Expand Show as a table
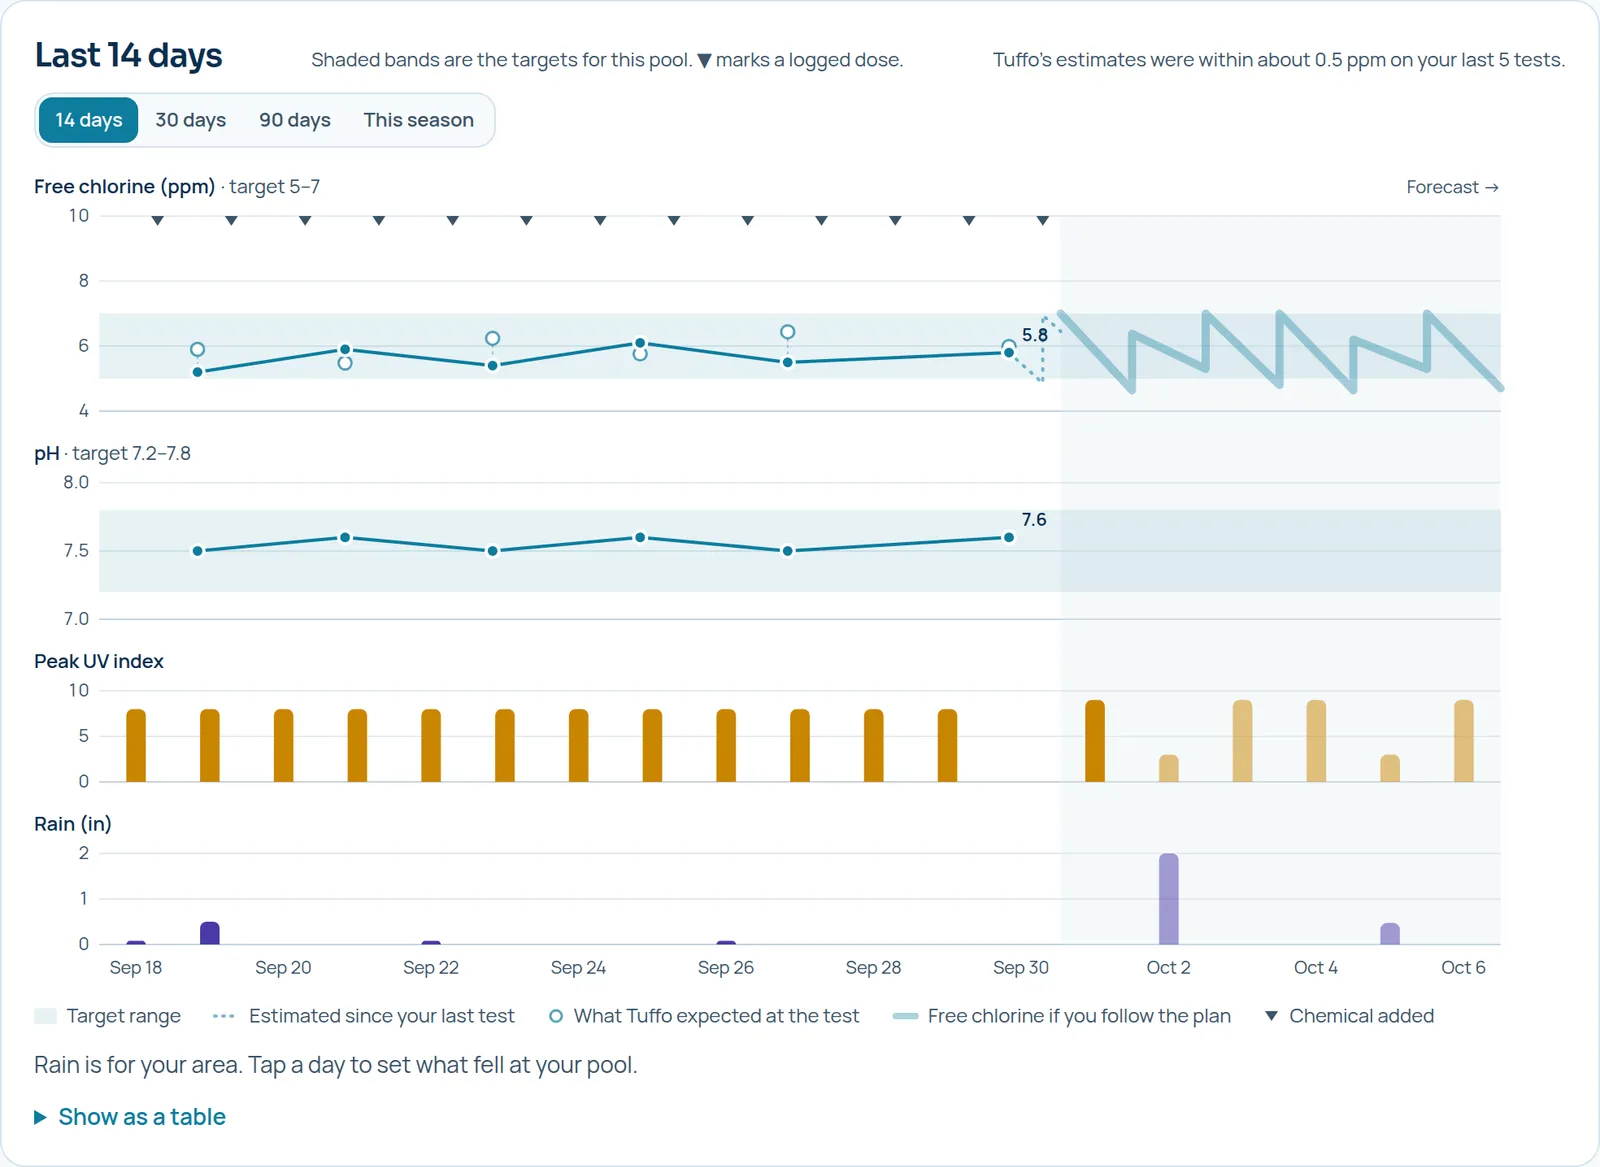The height and width of the screenshot is (1167, 1600). coord(130,1117)
